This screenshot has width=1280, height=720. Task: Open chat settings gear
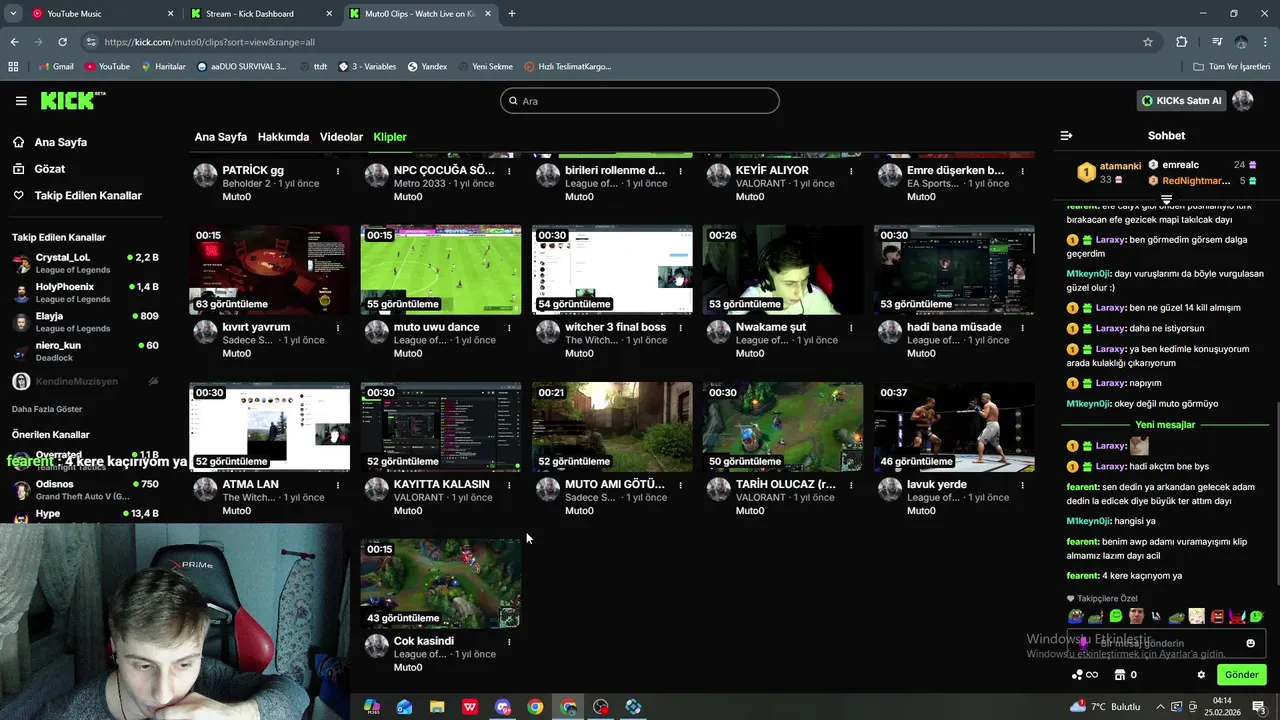1201,675
